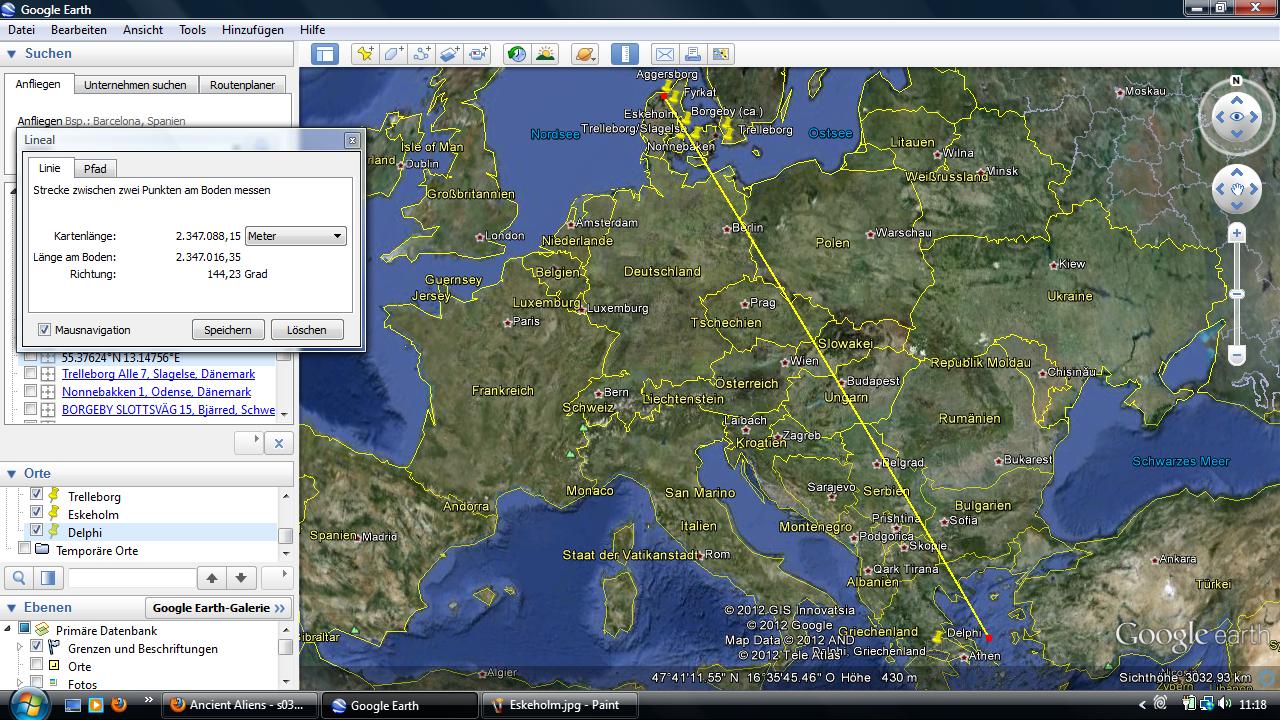Record a tour with camera icon
1280x720 pixels.
(478, 54)
